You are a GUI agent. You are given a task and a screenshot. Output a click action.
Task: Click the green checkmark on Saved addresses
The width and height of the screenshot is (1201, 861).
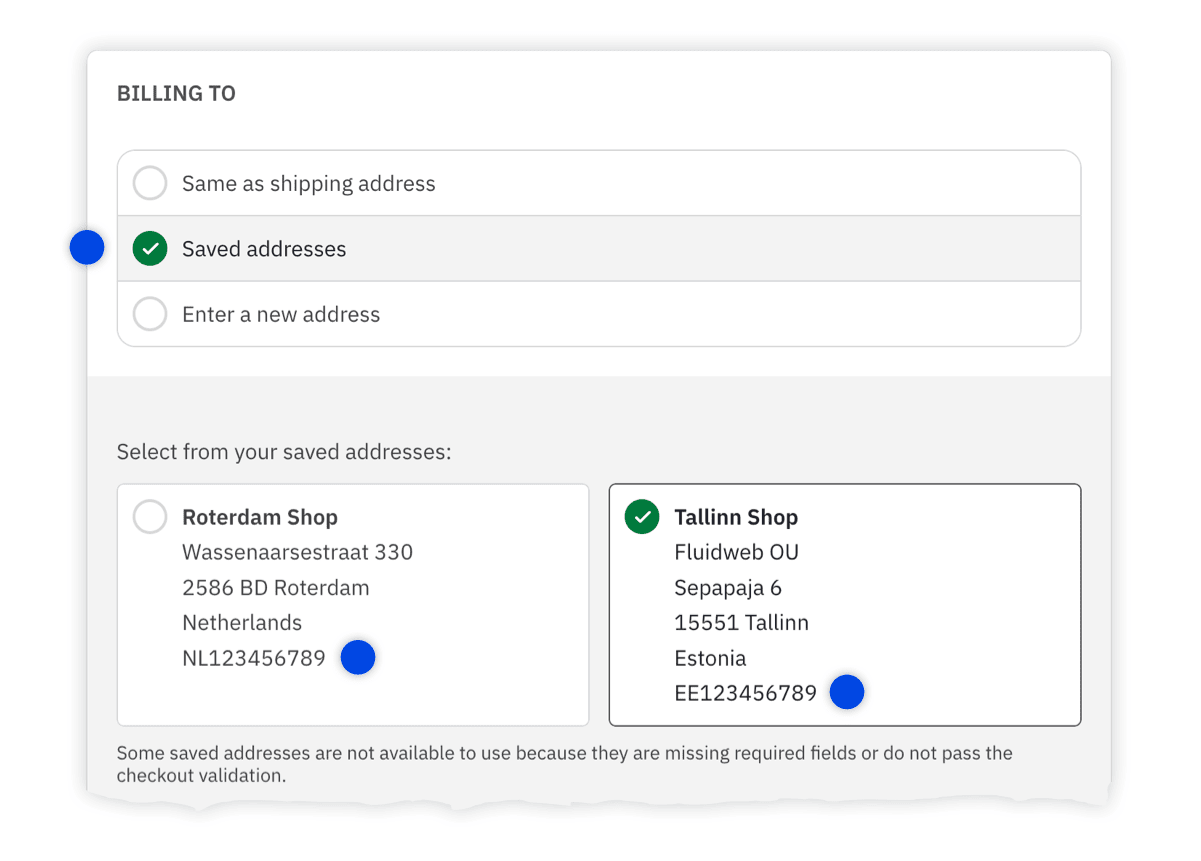tap(149, 248)
